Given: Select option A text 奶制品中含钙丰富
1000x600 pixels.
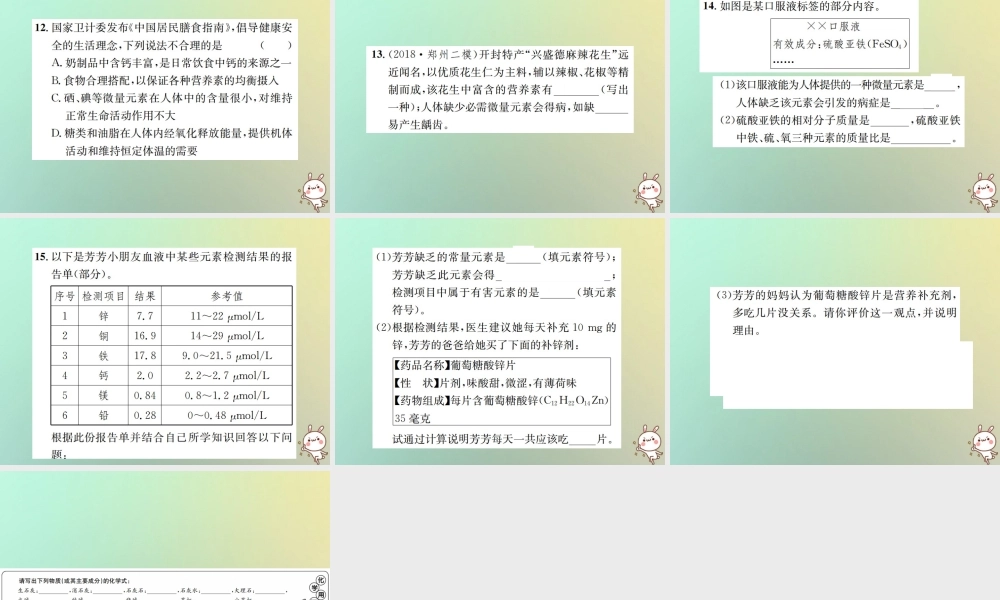Looking at the screenshot, I should coord(172,62).
